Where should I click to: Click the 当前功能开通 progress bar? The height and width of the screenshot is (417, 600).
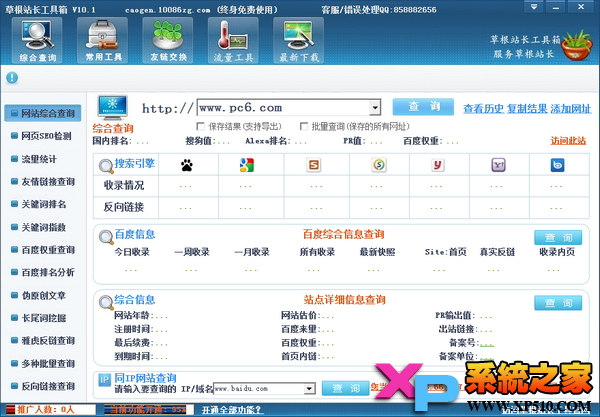tap(149, 410)
